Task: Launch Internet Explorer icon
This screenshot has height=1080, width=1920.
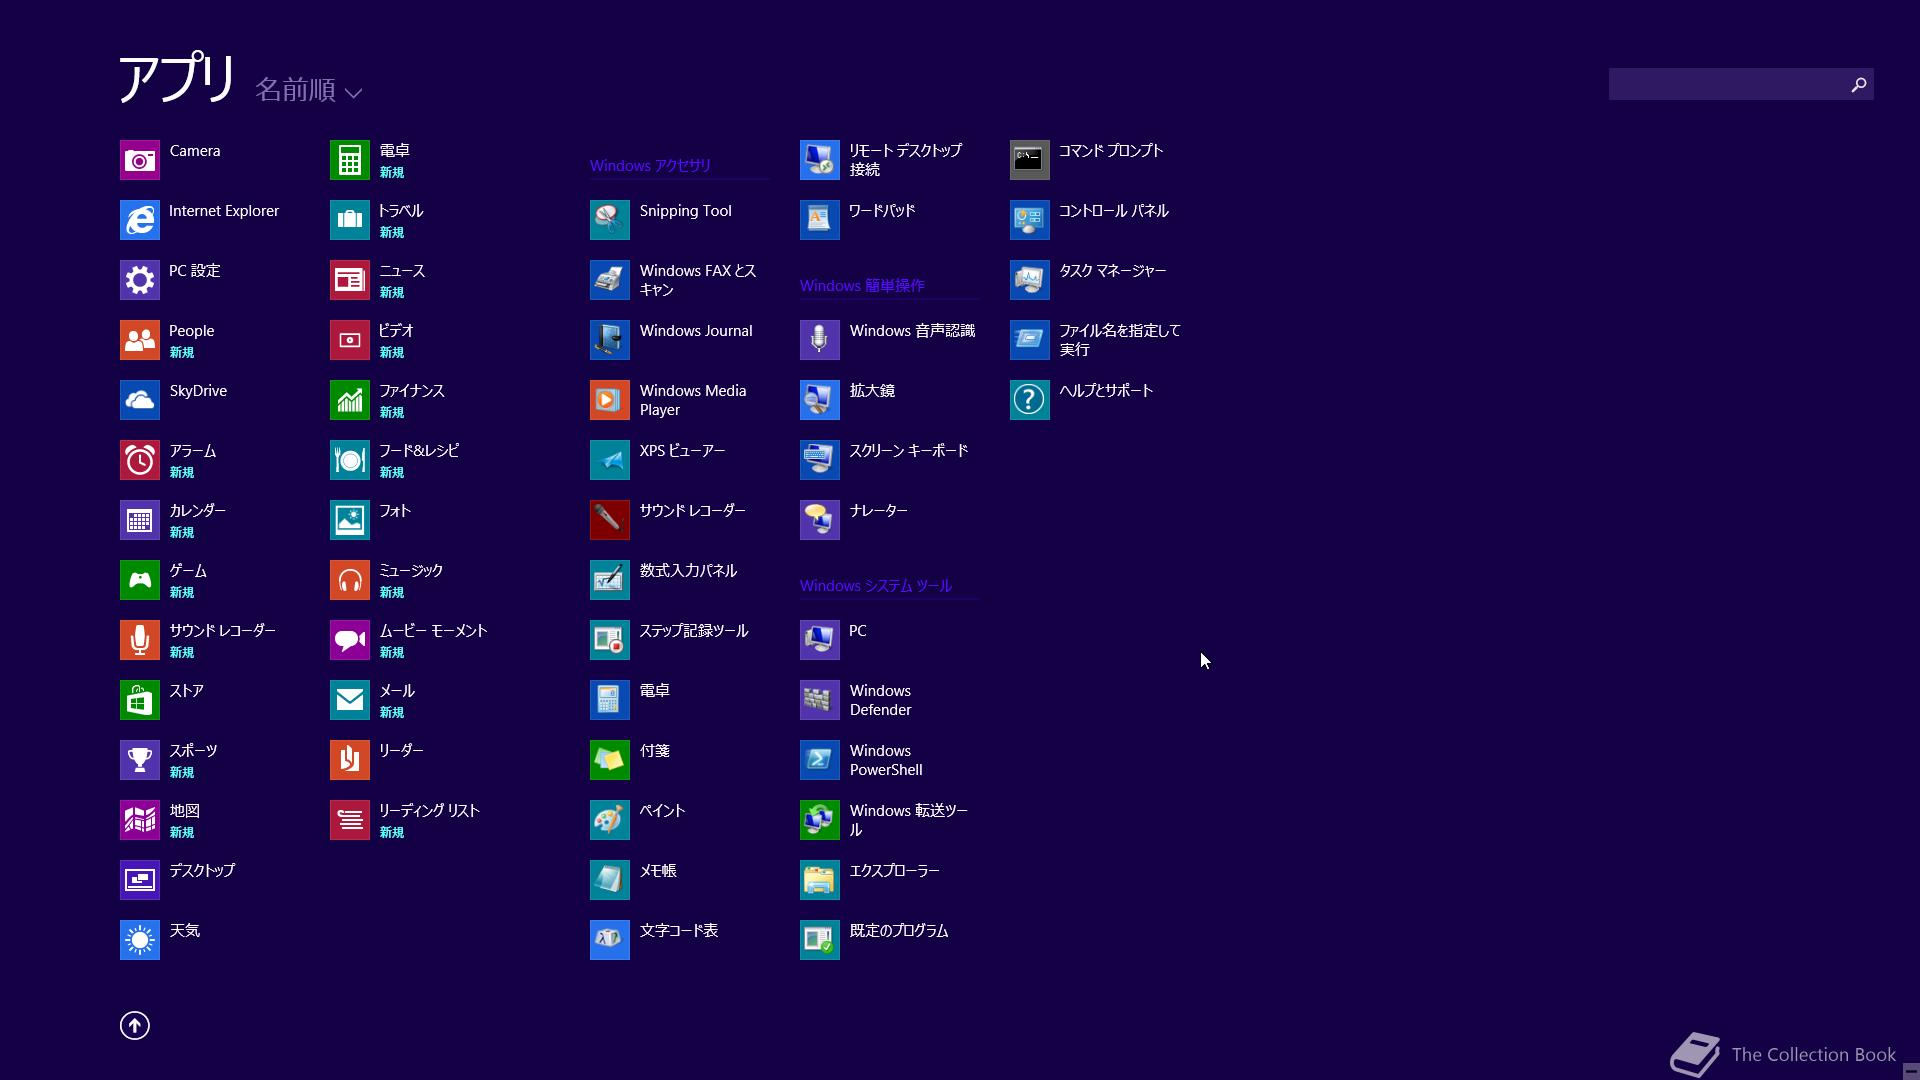Action: [x=140, y=220]
